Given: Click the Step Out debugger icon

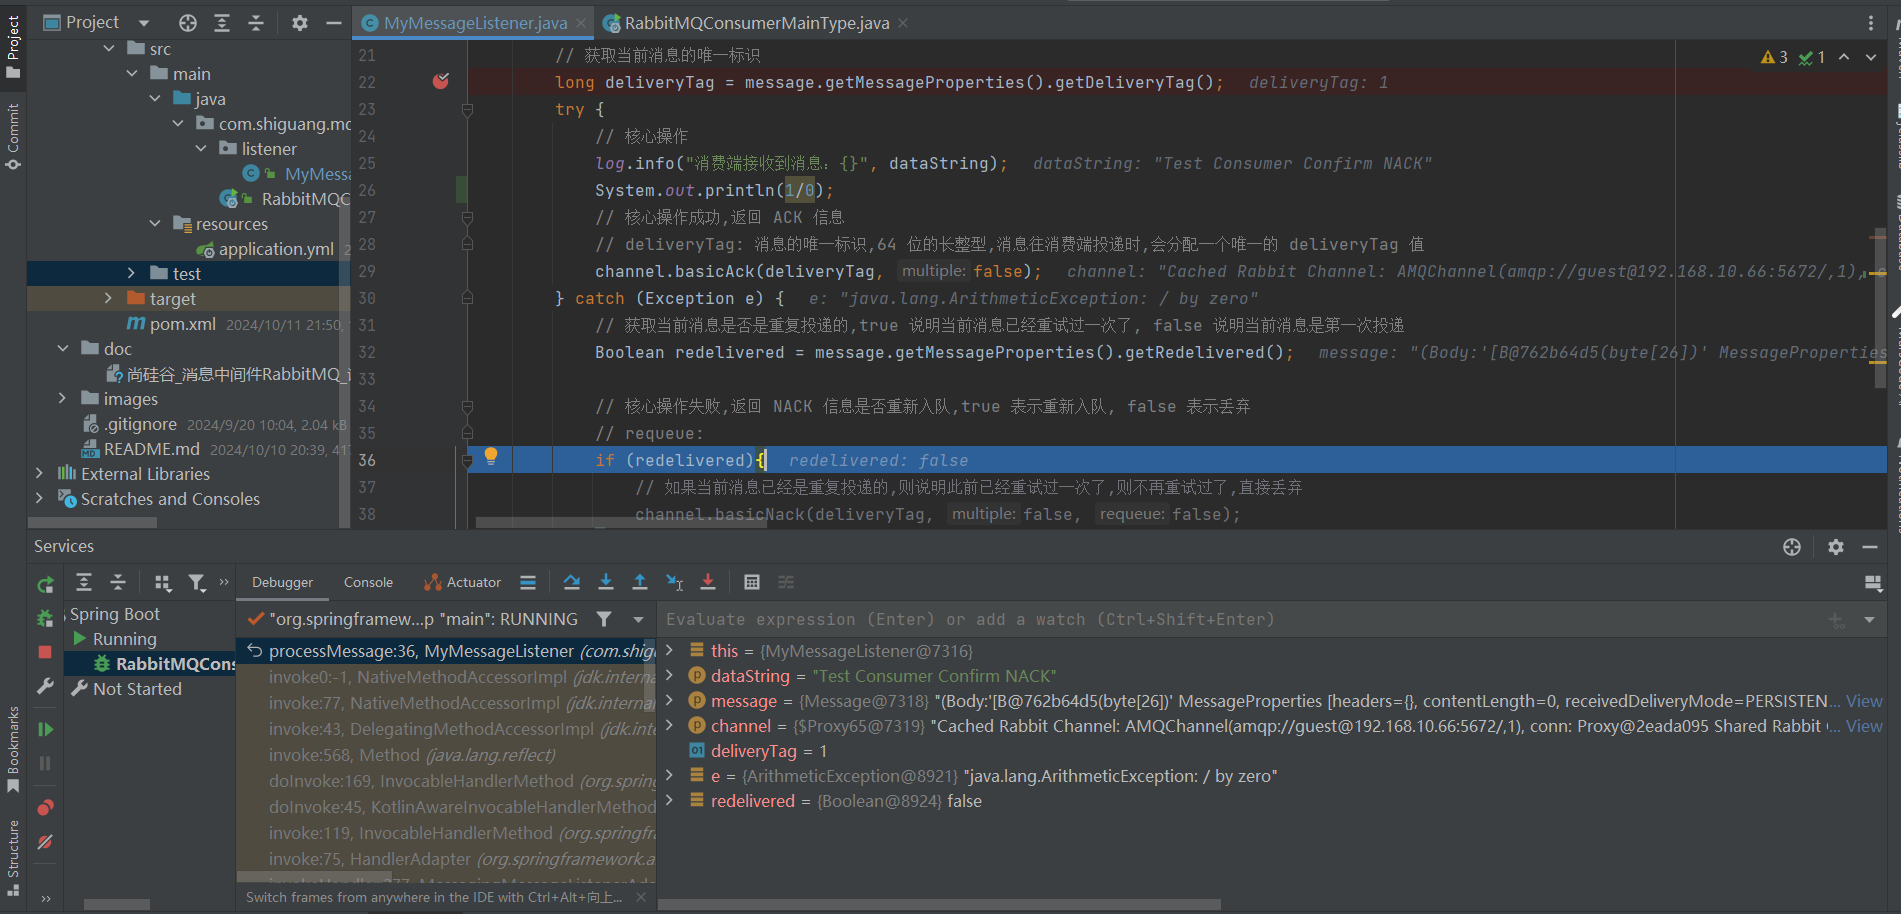Looking at the screenshot, I should pyautogui.click(x=640, y=582).
